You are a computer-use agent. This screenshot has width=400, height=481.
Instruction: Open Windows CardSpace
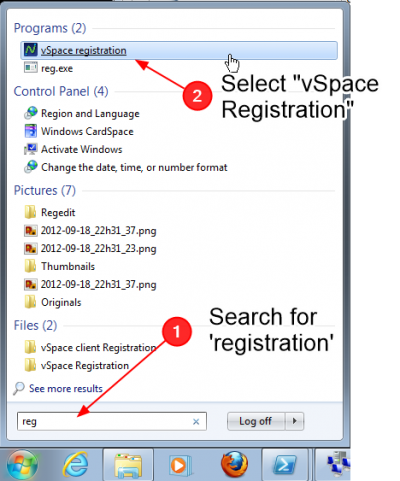(x=87, y=132)
